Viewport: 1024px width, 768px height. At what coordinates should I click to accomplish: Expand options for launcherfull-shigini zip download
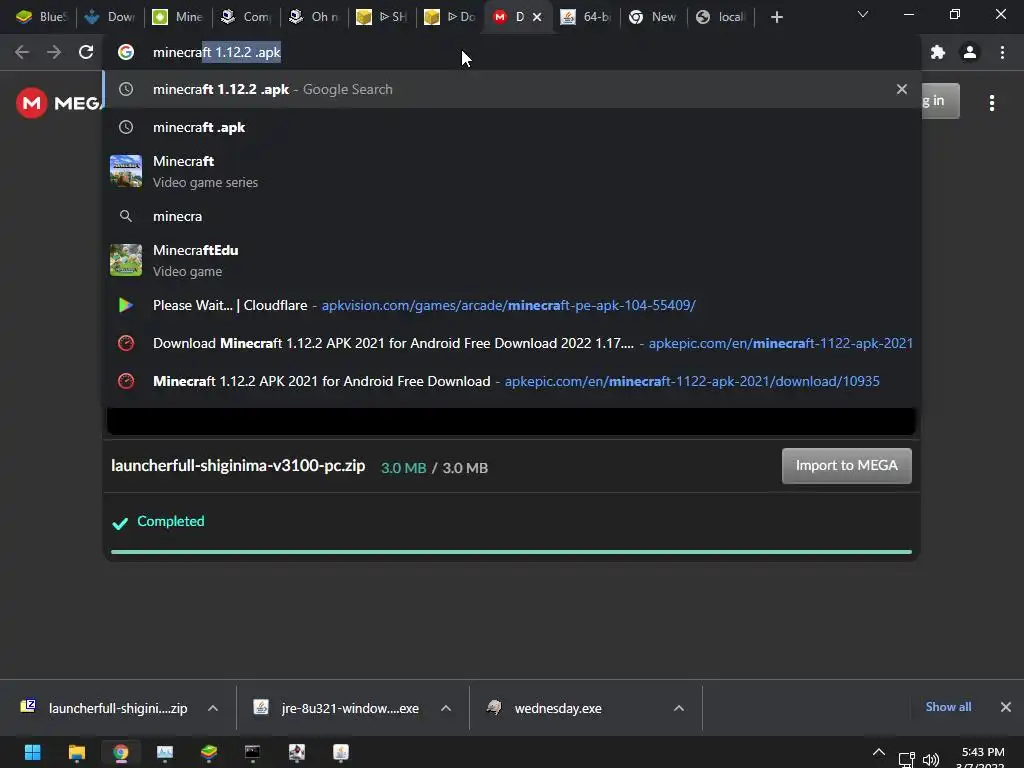point(213,708)
